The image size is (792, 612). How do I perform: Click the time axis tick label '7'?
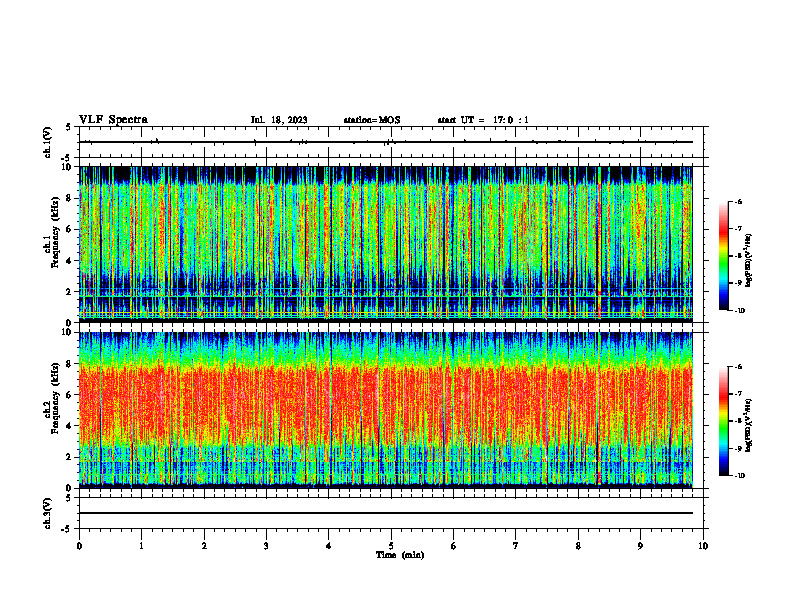pos(516,546)
